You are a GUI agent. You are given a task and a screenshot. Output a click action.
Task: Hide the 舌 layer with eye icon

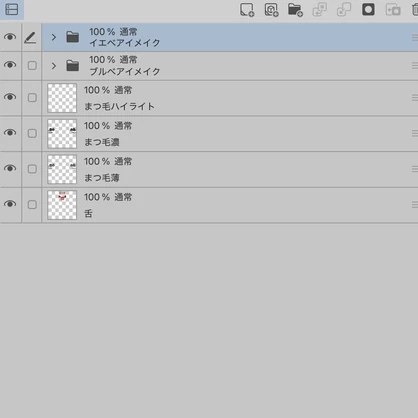click(x=10, y=204)
